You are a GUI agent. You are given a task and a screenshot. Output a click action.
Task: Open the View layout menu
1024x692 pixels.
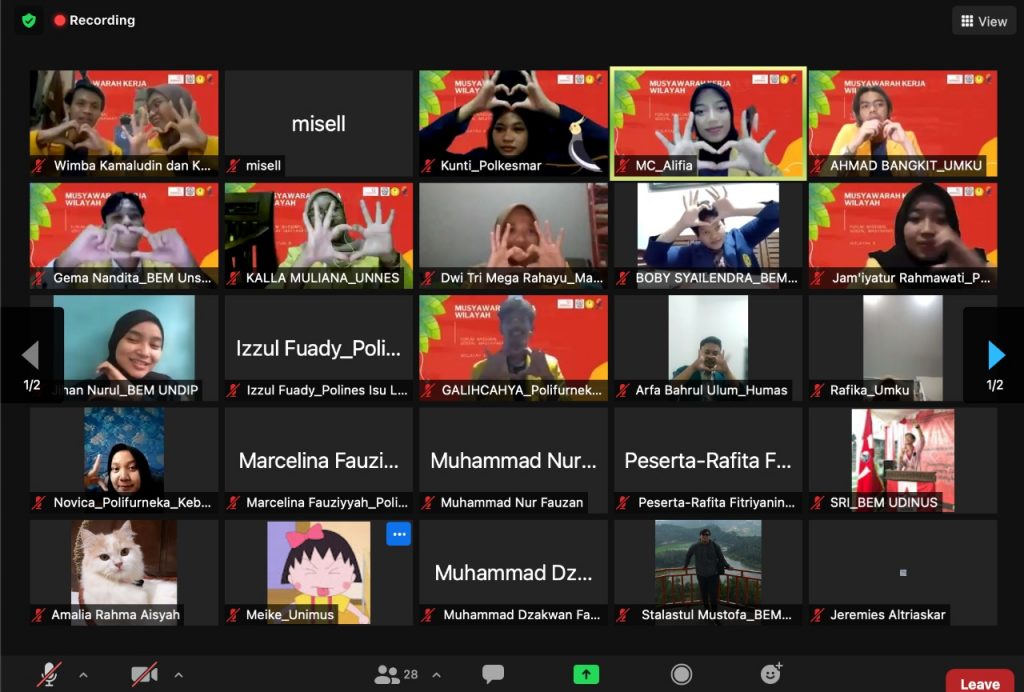coord(984,21)
